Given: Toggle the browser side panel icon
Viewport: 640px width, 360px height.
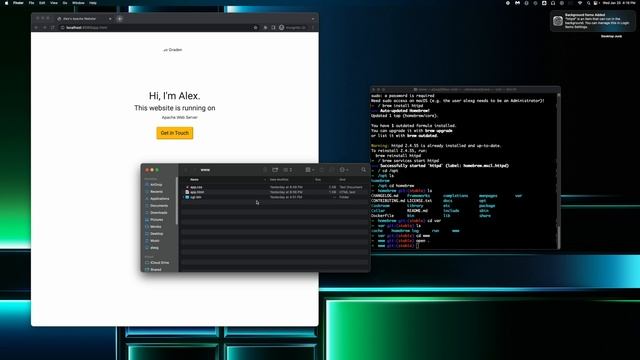Looking at the screenshot, I should [273, 28].
